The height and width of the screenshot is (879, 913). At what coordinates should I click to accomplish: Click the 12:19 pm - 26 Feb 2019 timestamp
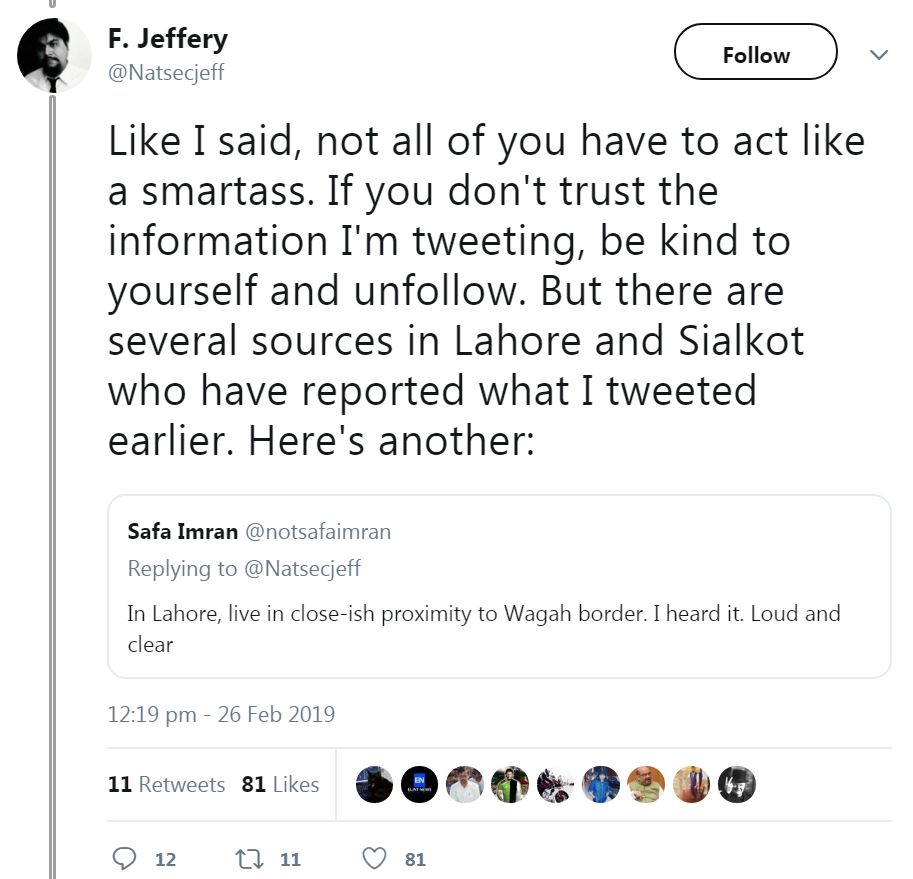[x=221, y=715]
